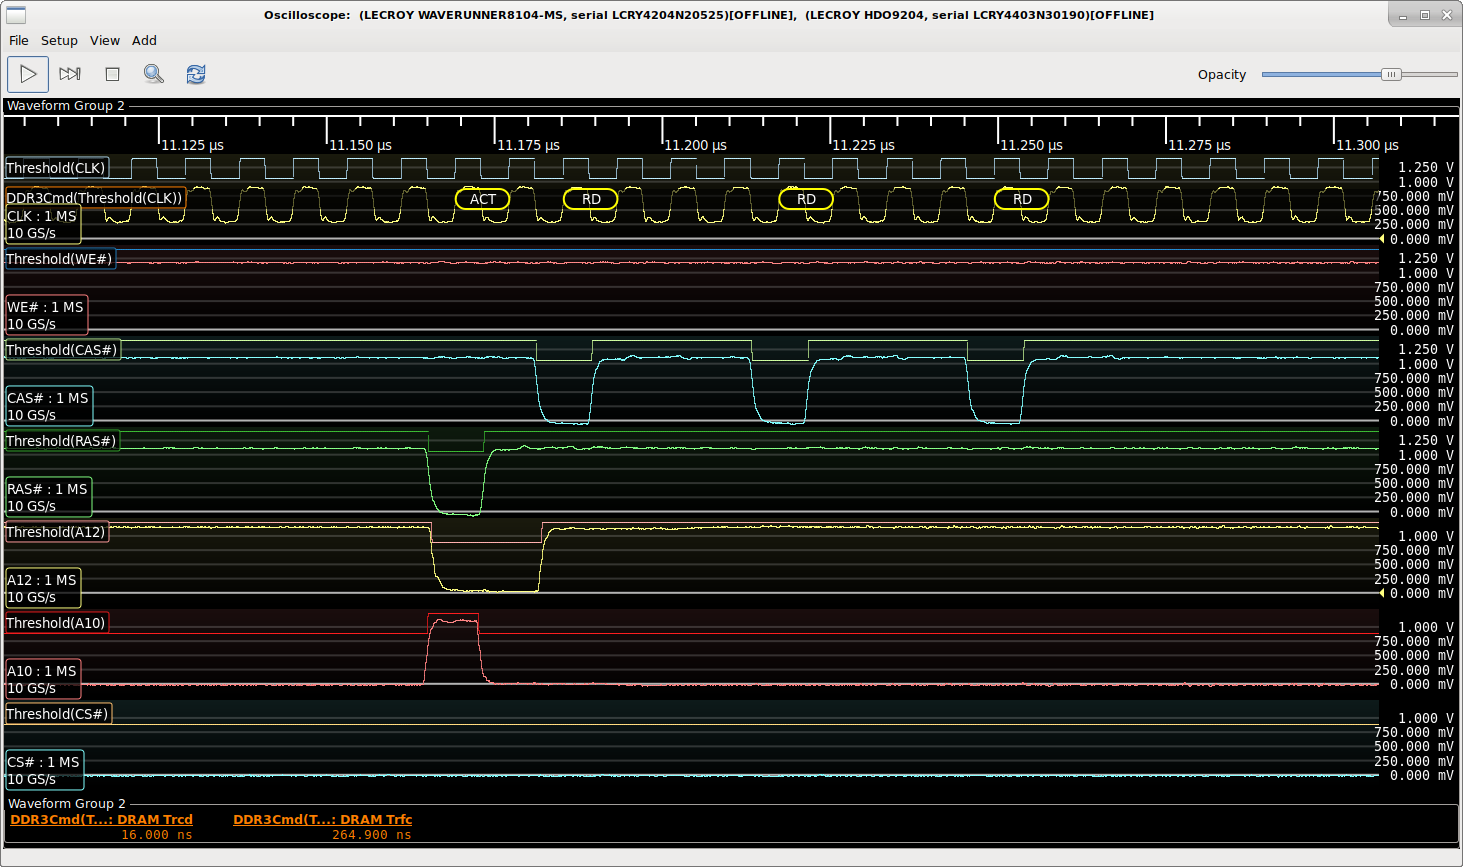Image resolution: width=1463 pixels, height=867 pixels.
Task: Click the 11.125 µs timeline label
Action: (x=193, y=145)
